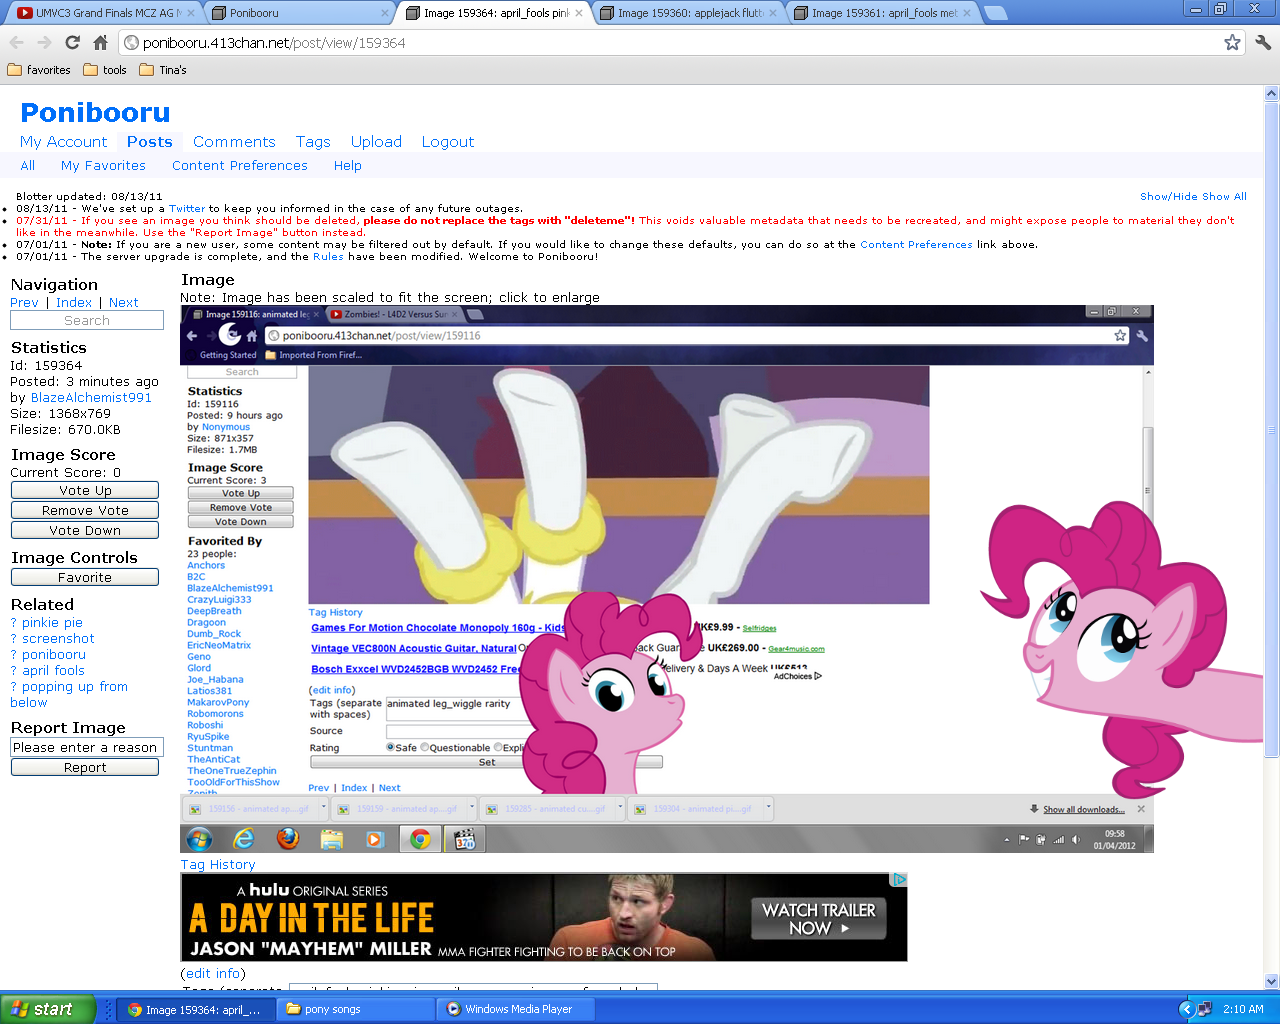
Task: Click the browser forward arrow
Action: tap(44, 43)
